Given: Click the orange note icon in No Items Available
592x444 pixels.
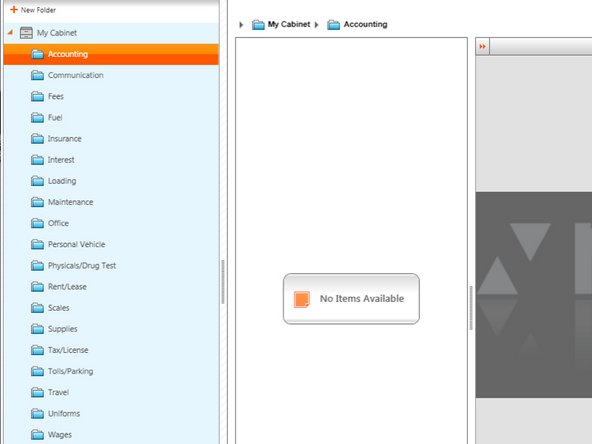Looking at the screenshot, I should tap(302, 299).
